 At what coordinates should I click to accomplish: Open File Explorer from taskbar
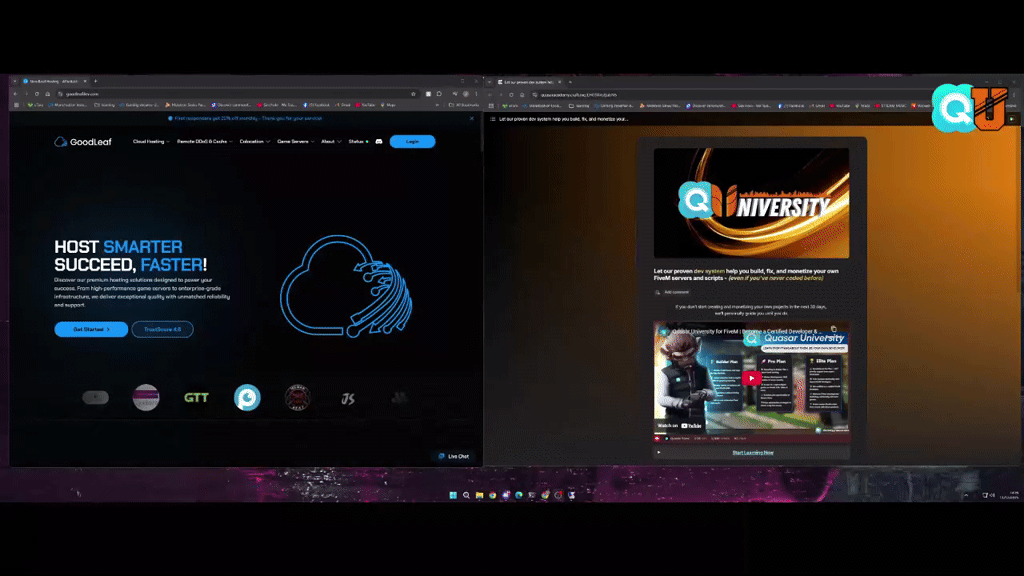pos(479,495)
